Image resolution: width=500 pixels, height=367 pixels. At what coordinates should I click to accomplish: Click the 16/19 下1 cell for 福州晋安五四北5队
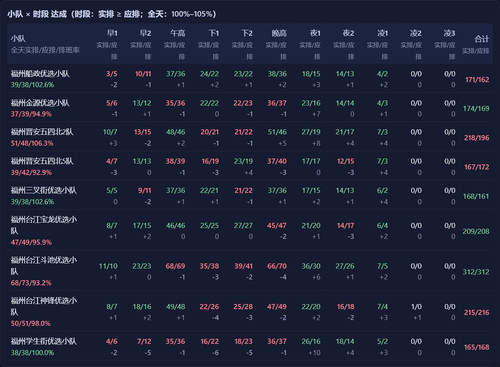[x=210, y=161]
